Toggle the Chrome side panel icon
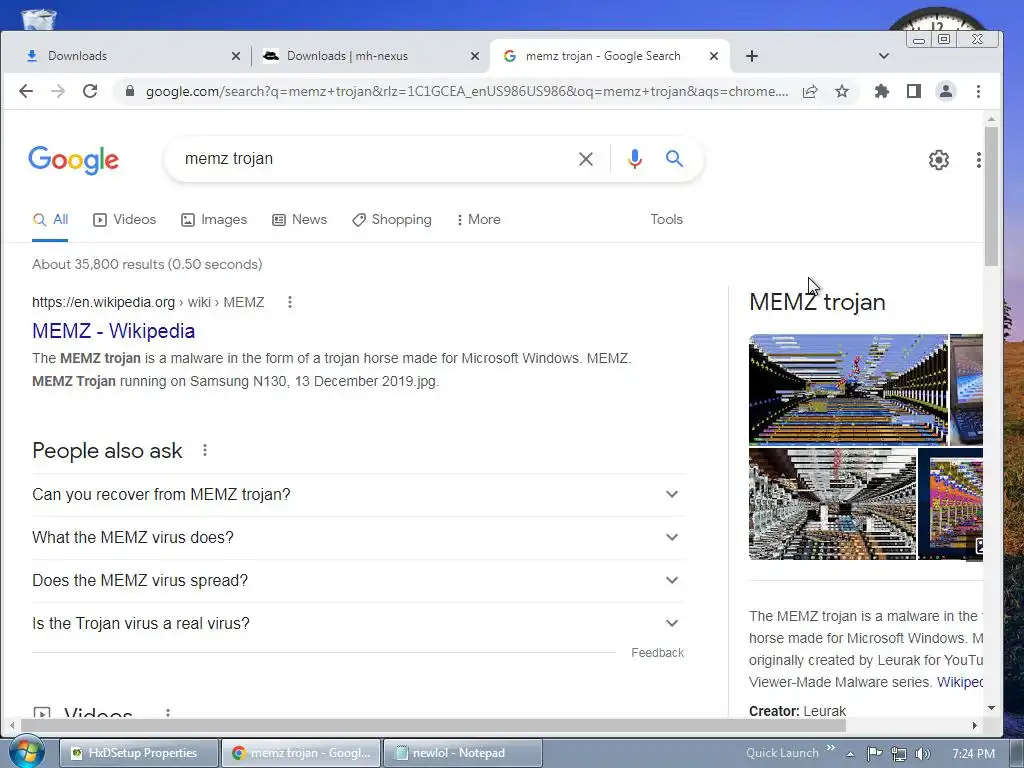Screen dimensions: 1024x768 coord(914,91)
